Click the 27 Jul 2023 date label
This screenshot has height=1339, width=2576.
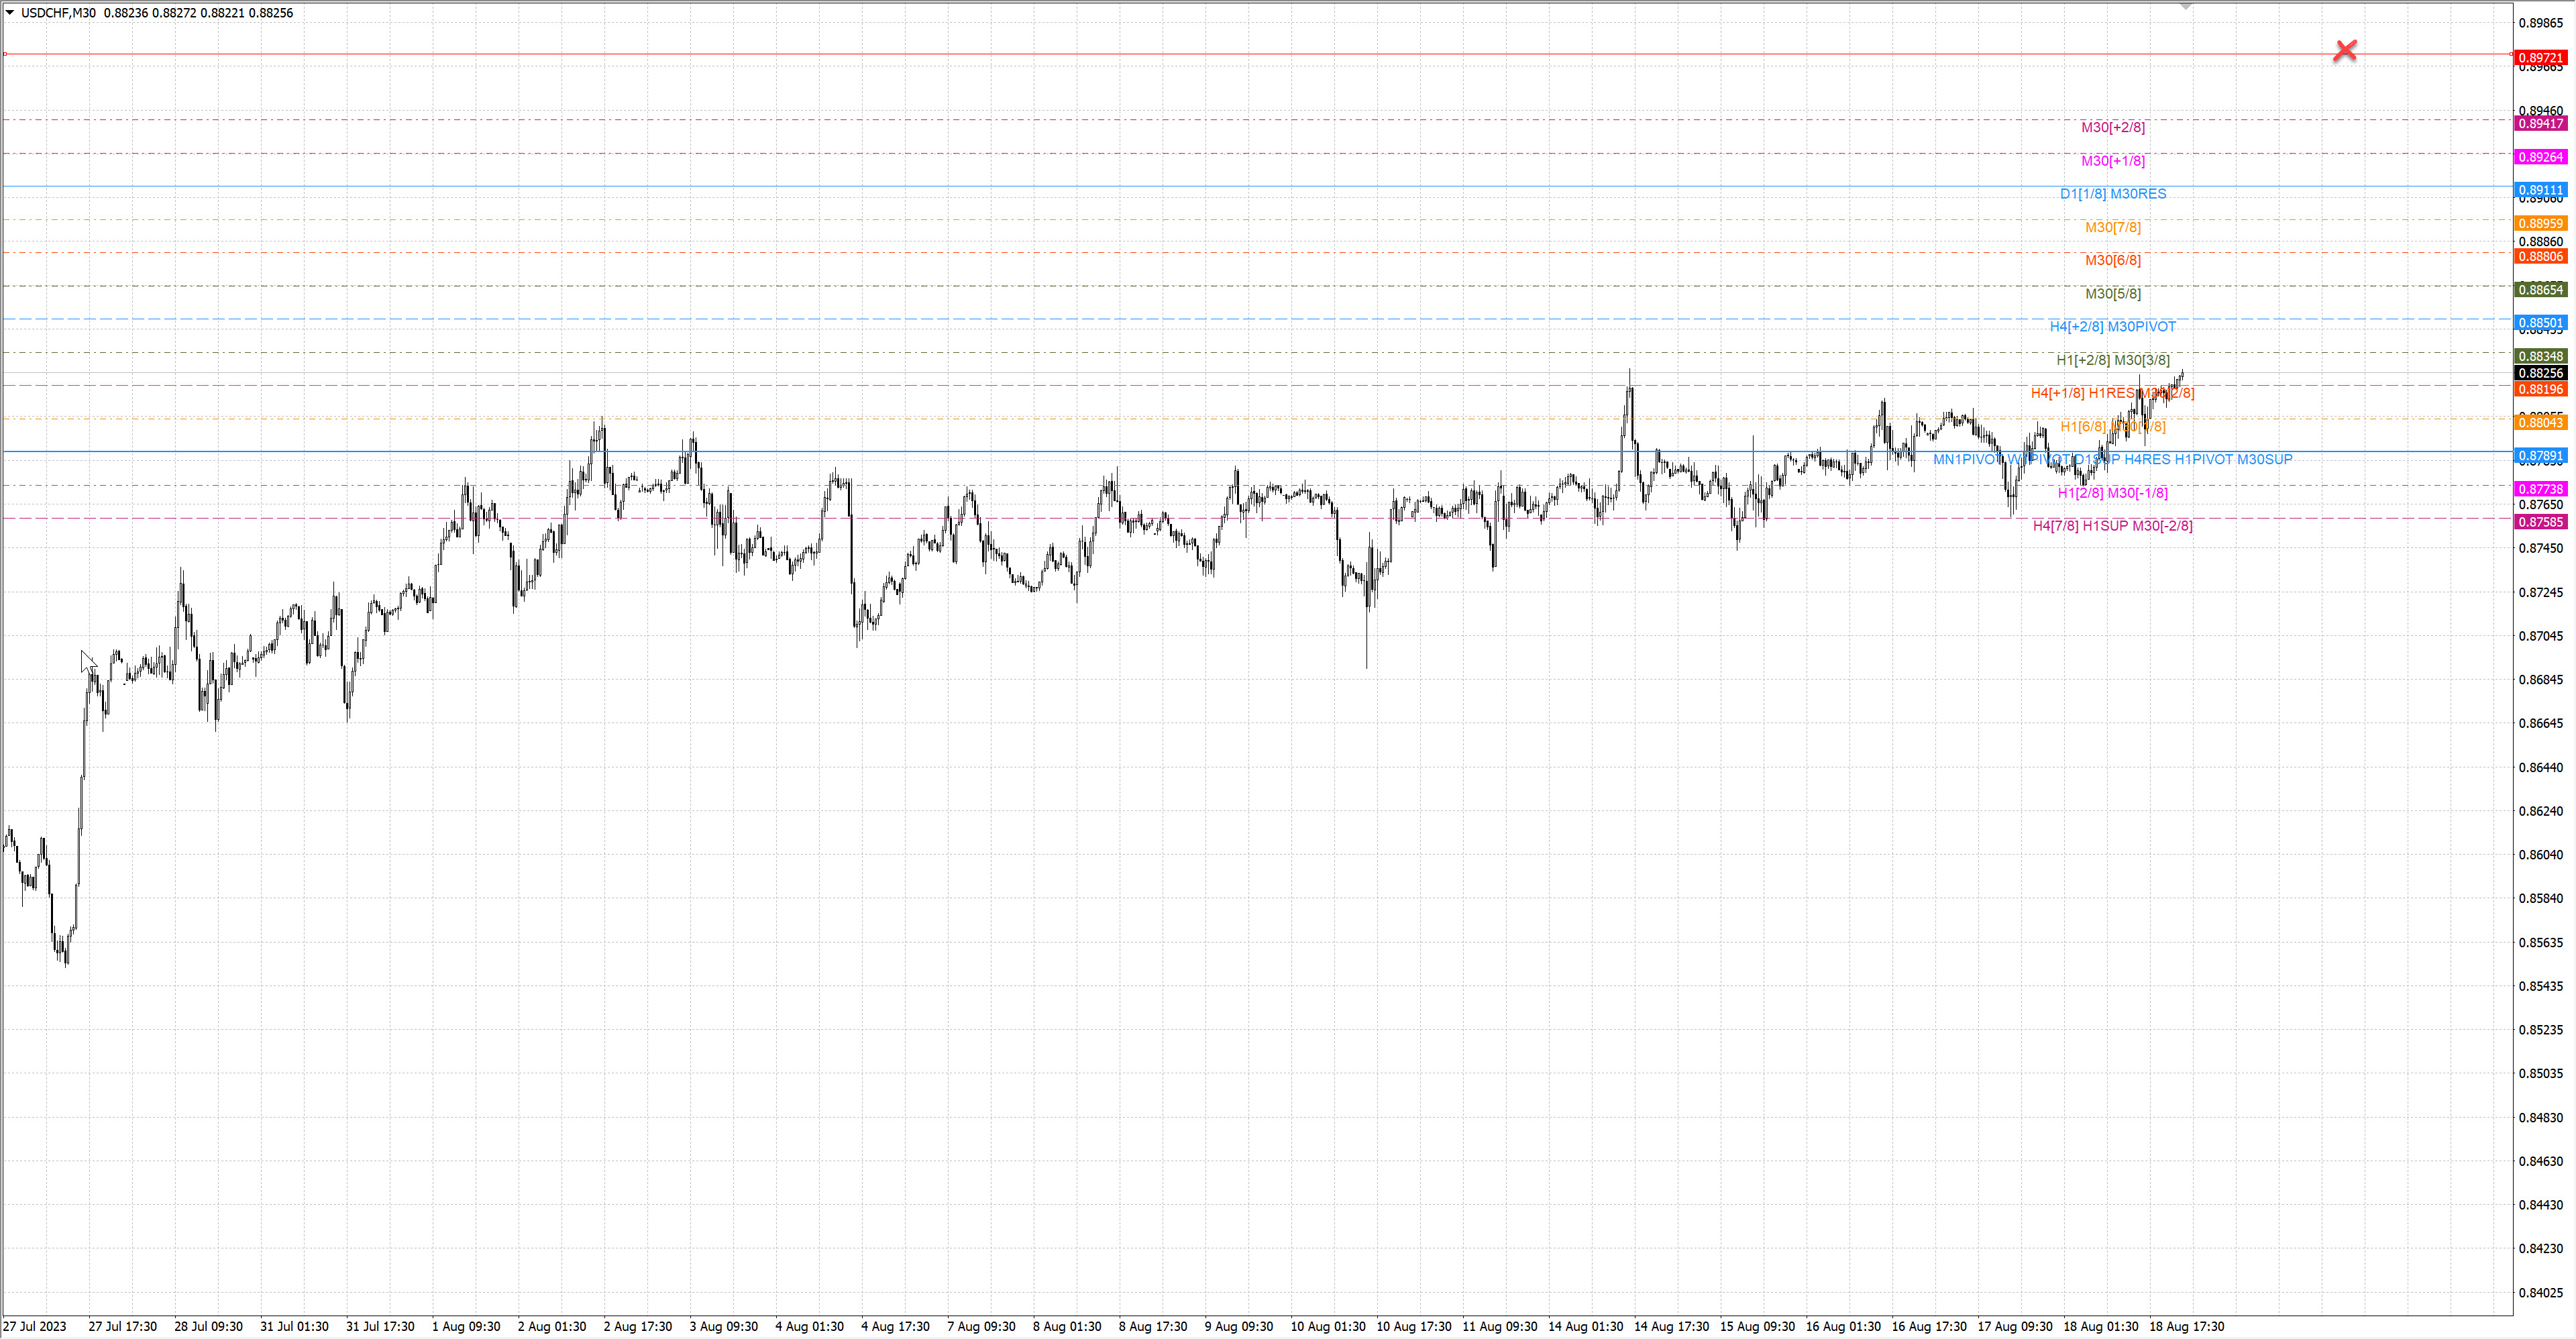pyautogui.click(x=35, y=1326)
